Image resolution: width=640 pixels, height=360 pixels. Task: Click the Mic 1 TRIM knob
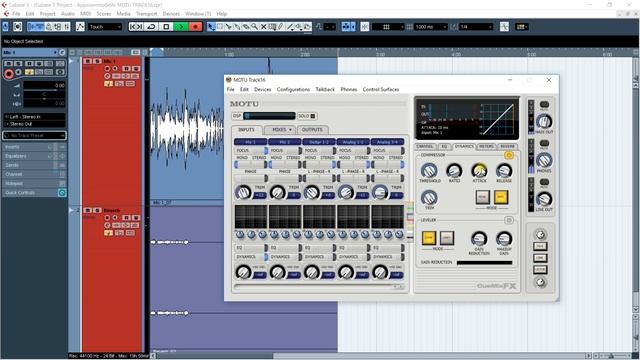pos(243,192)
